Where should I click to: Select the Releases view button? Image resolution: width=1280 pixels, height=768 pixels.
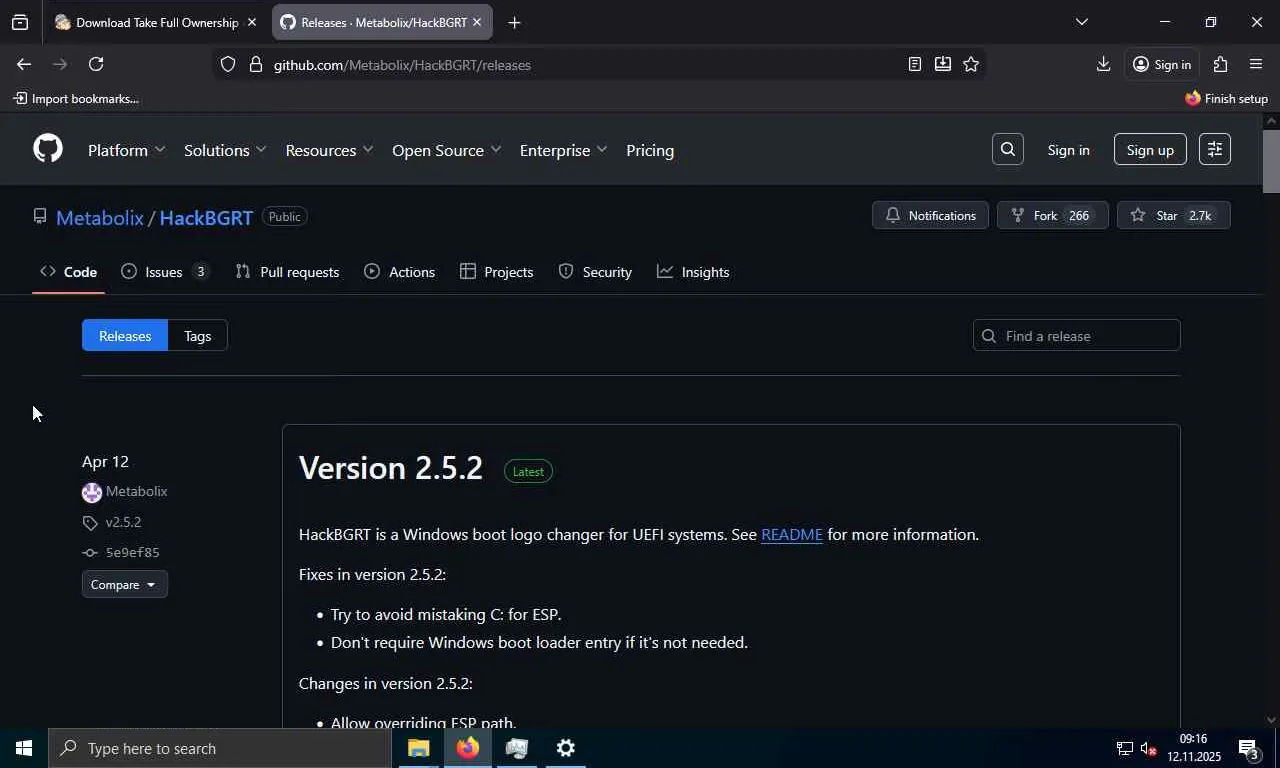click(125, 336)
